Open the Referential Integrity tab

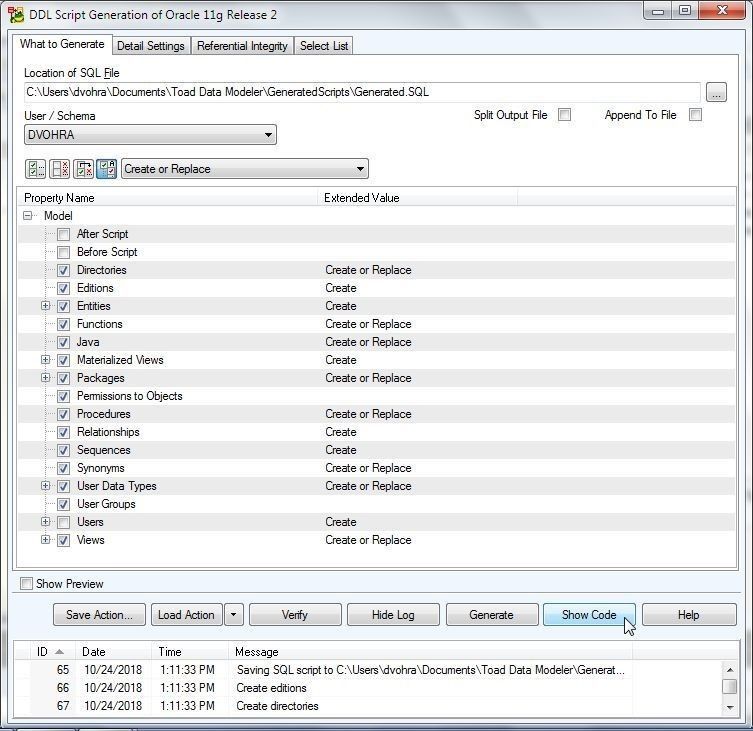click(242, 46)
